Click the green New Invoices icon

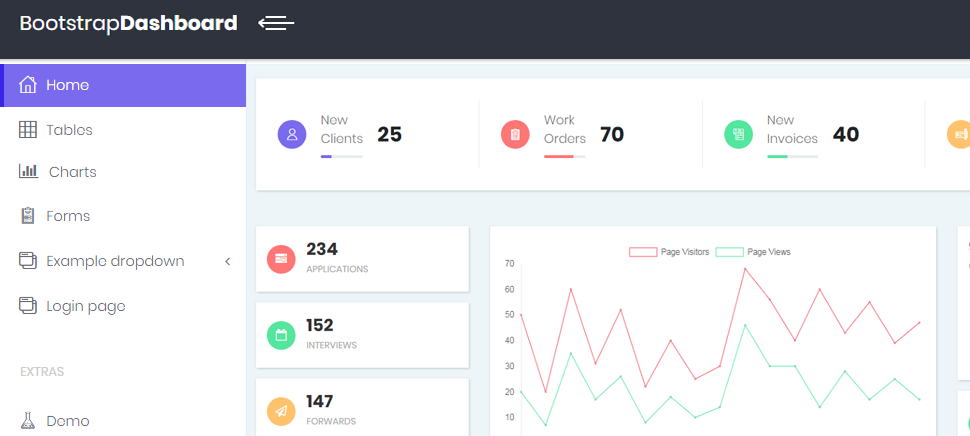click(x=739, y=134)
